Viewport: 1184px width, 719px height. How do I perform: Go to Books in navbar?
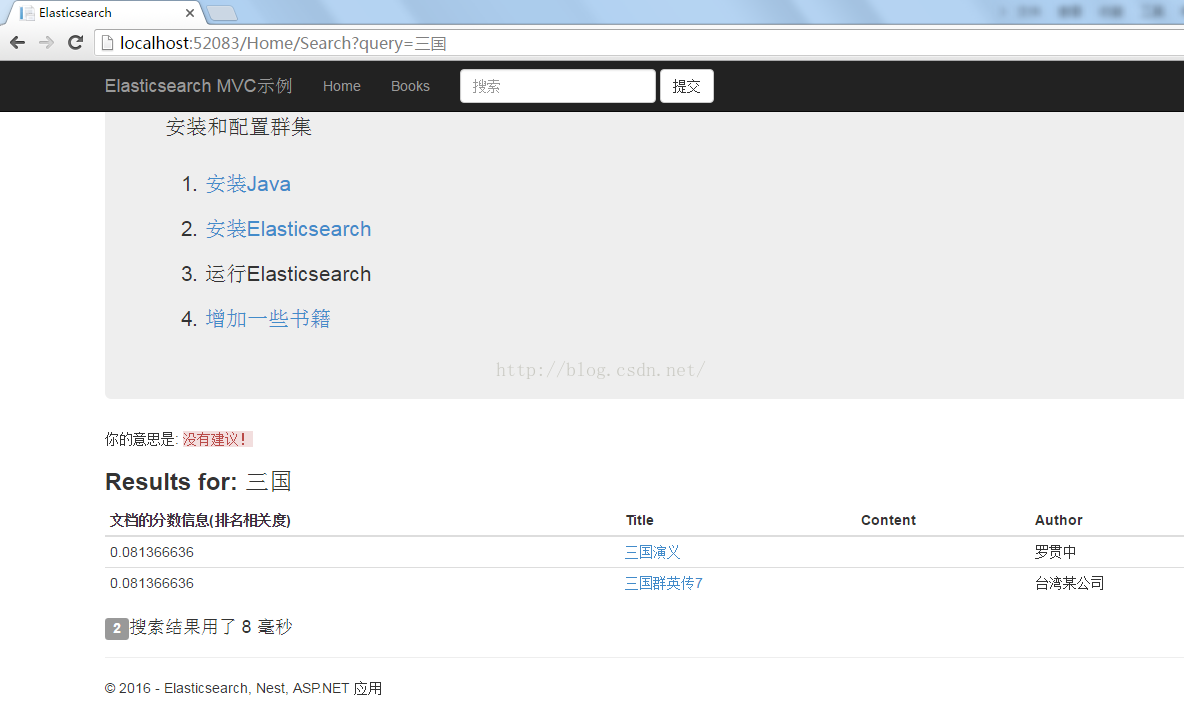410,86
